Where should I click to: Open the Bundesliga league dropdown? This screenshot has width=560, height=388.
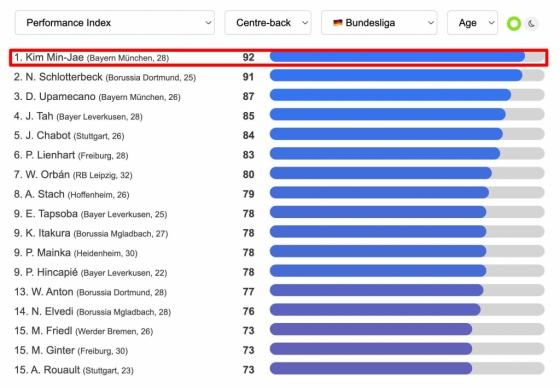tap(379, 23)
